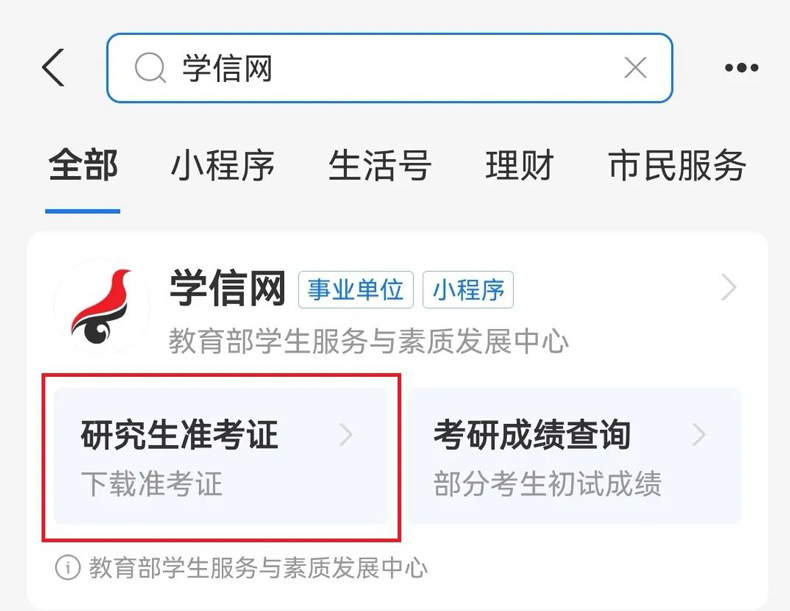This screenshot has height=611, width=790.
Task: Tap the back arrow icon
Action: click(x=53, y=67)
